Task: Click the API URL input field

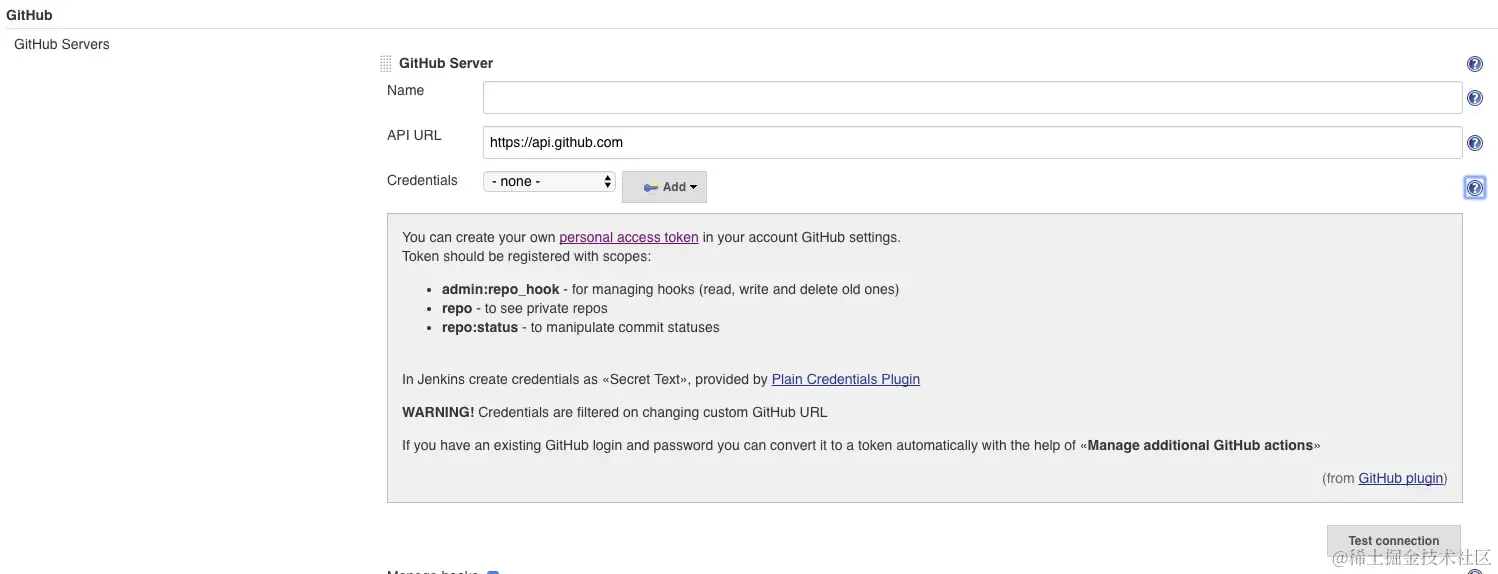Action: tap(972, 142)
